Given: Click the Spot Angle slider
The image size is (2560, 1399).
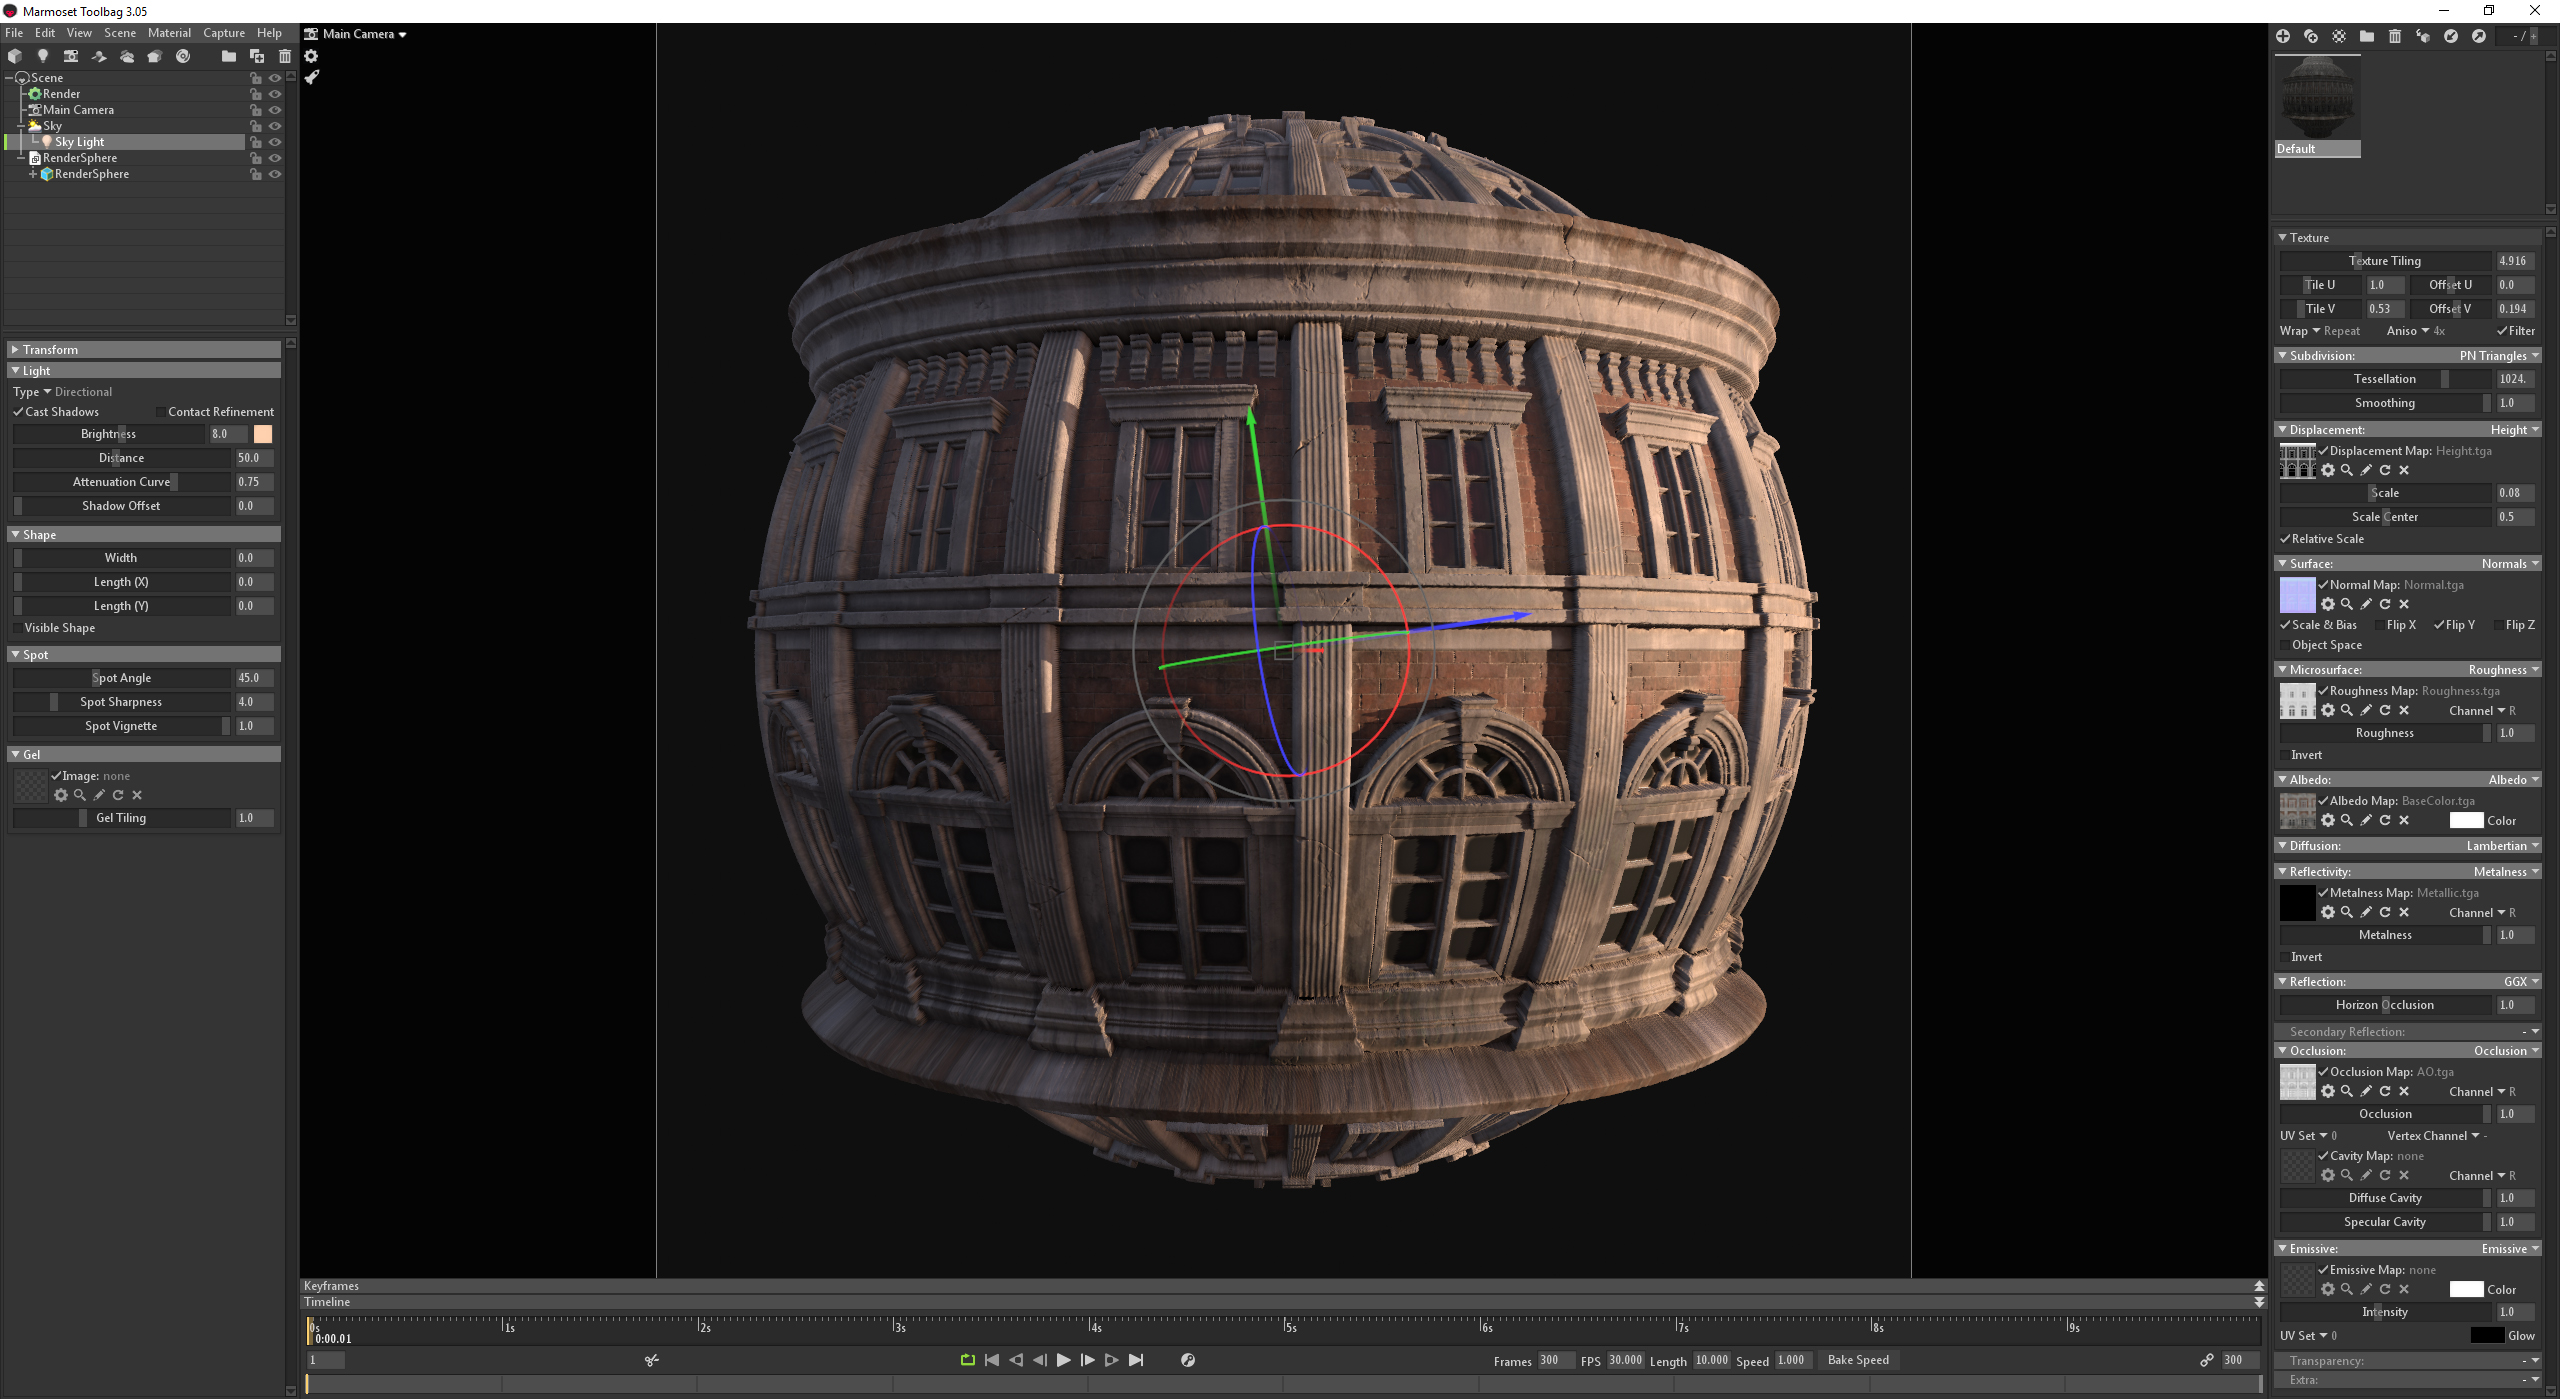Looking at the screenshot, I should tap(121, 678).
